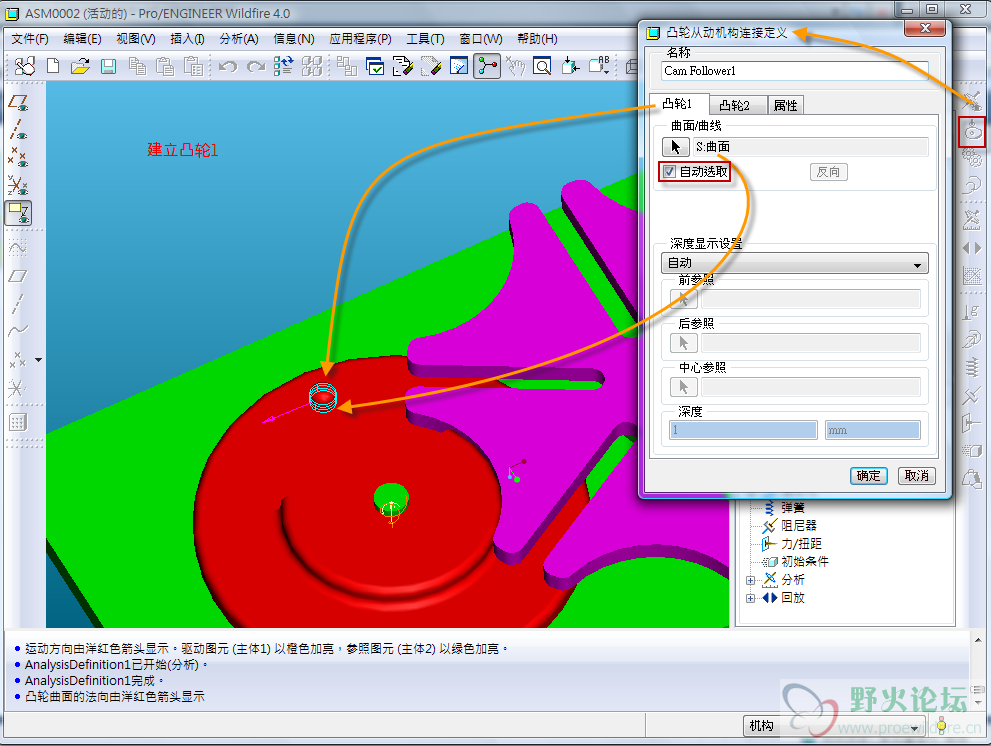
Task: Click the cam-follower connection icon in right toolbar
Action: [972, 130]
